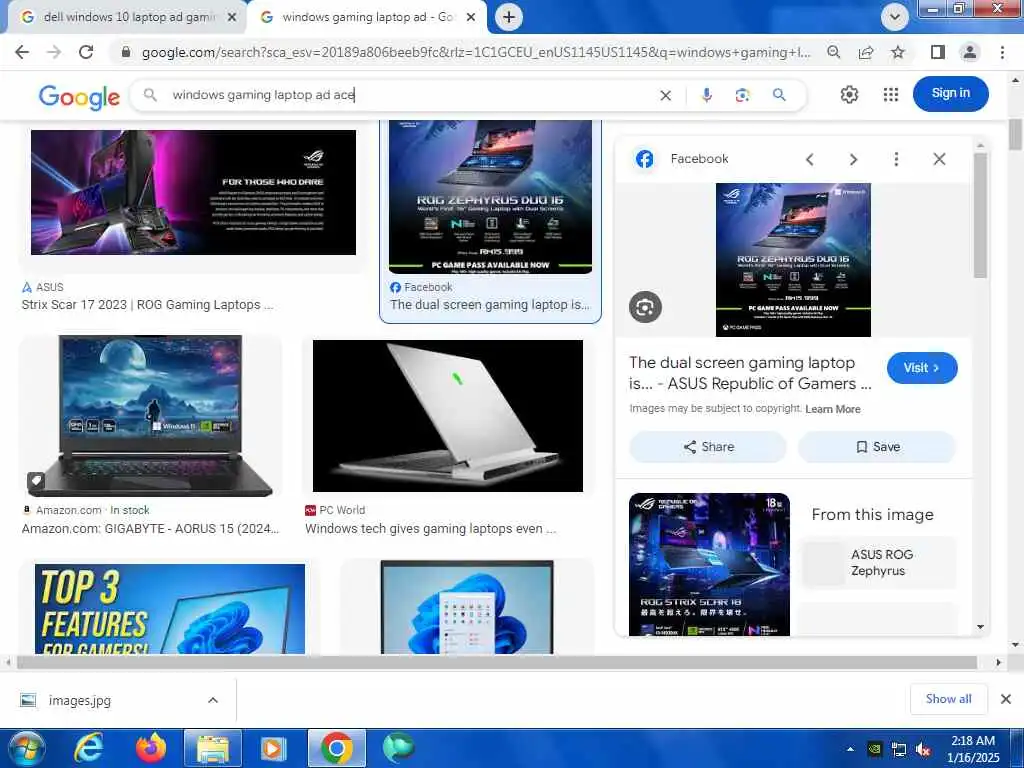Screen dimensions: 1024x768
Task: Open a new tab with the plus button
Action: [509, 17]
